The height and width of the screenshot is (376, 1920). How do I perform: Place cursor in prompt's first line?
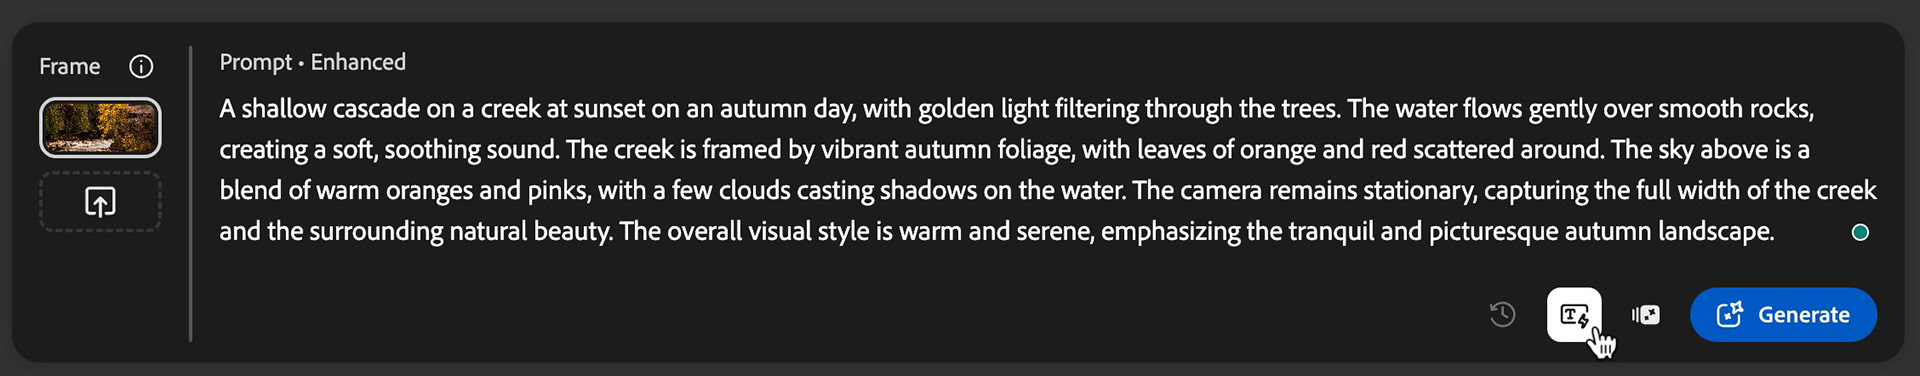[x=1016, y=108]
